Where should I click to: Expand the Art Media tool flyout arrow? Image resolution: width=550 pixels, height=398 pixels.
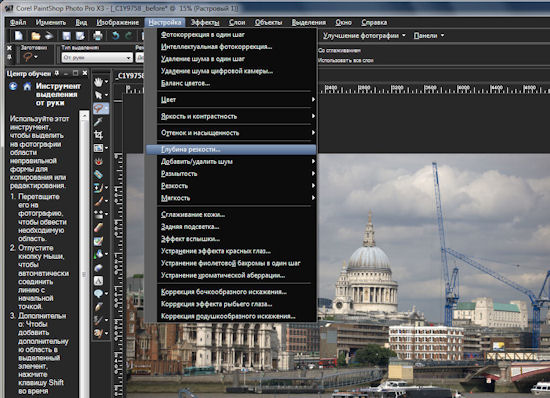click(106, 333)
